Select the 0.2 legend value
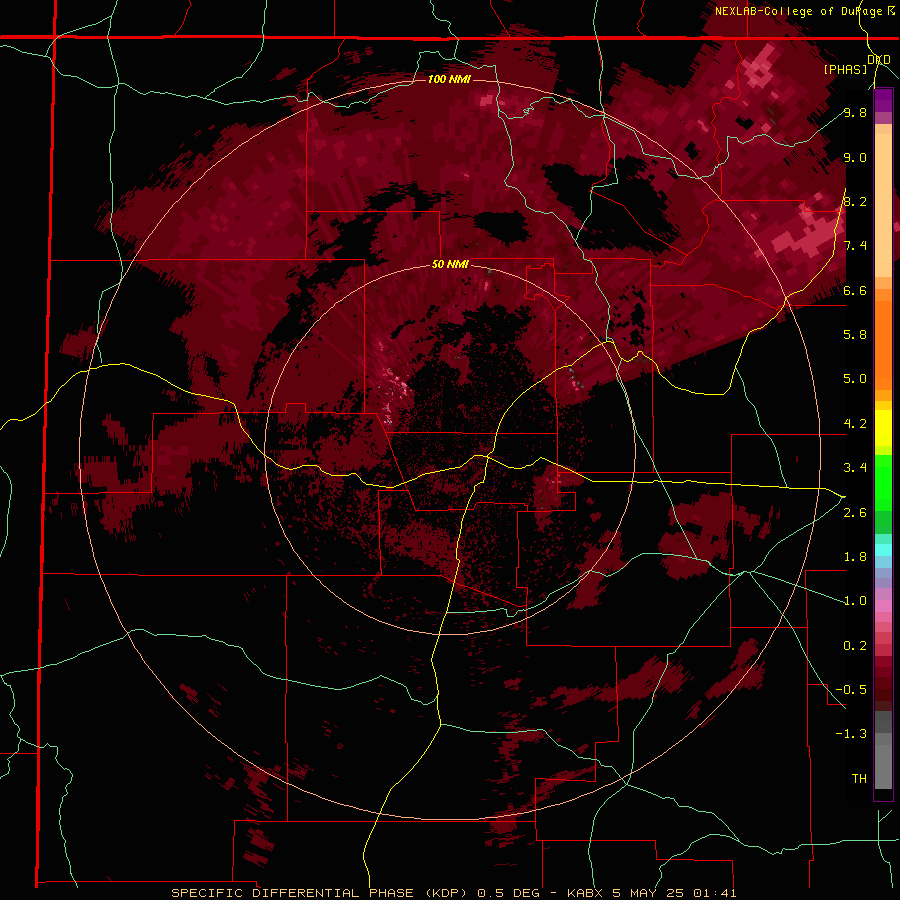This screenshot has width=900, height=900. [855, 646]
